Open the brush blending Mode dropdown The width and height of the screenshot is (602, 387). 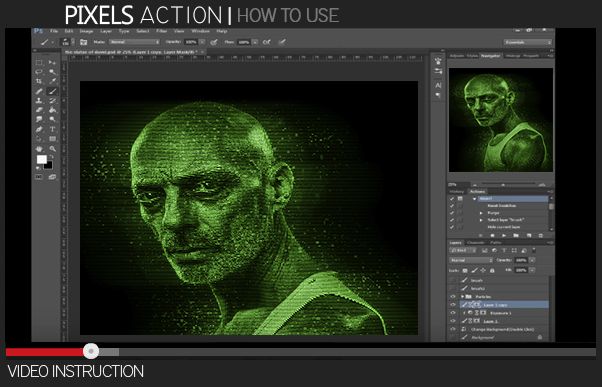tap(134, 42)
